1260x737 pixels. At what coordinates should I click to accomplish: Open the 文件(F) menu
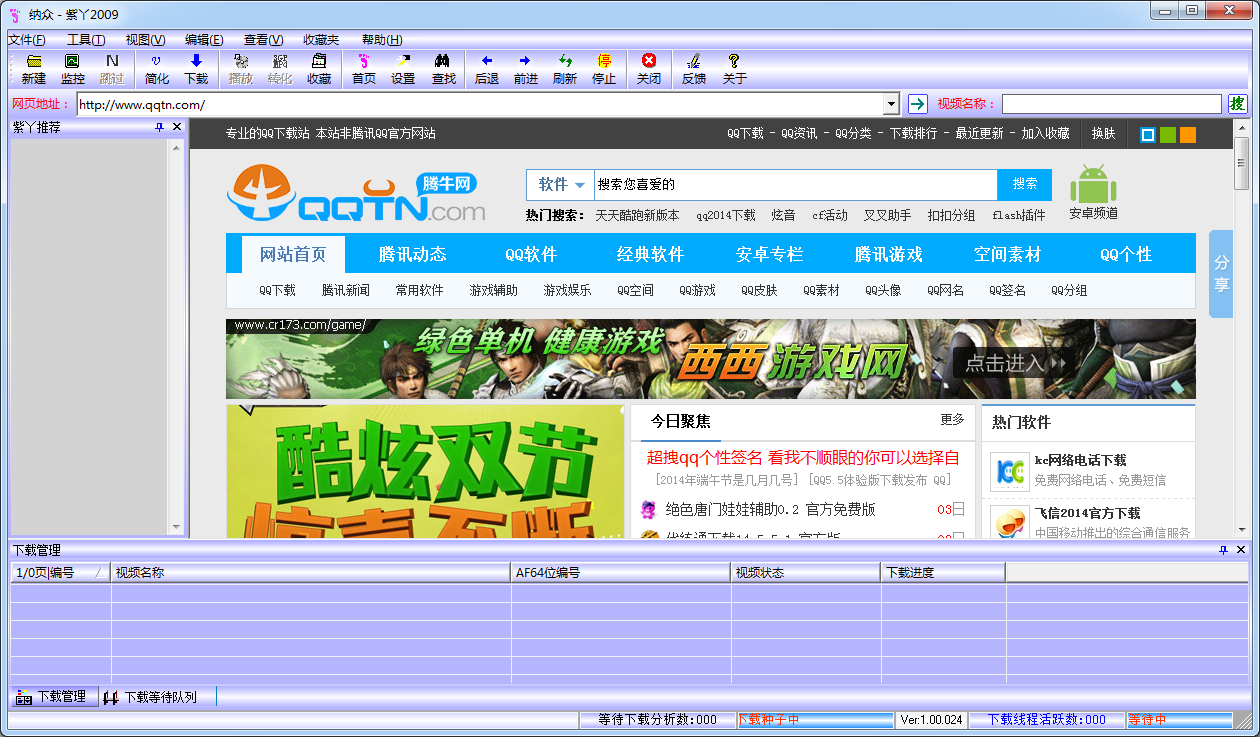(27, 40)
